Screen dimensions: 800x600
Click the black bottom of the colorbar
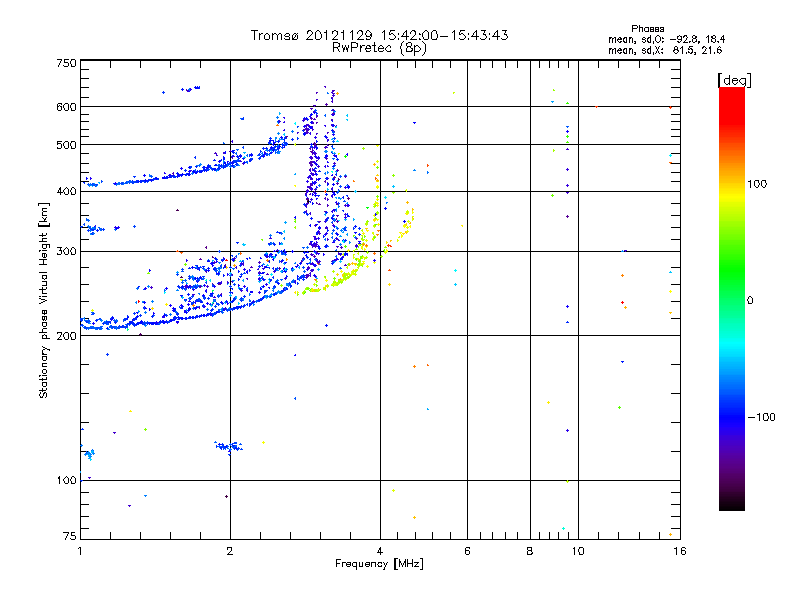(x=732, y=503)
